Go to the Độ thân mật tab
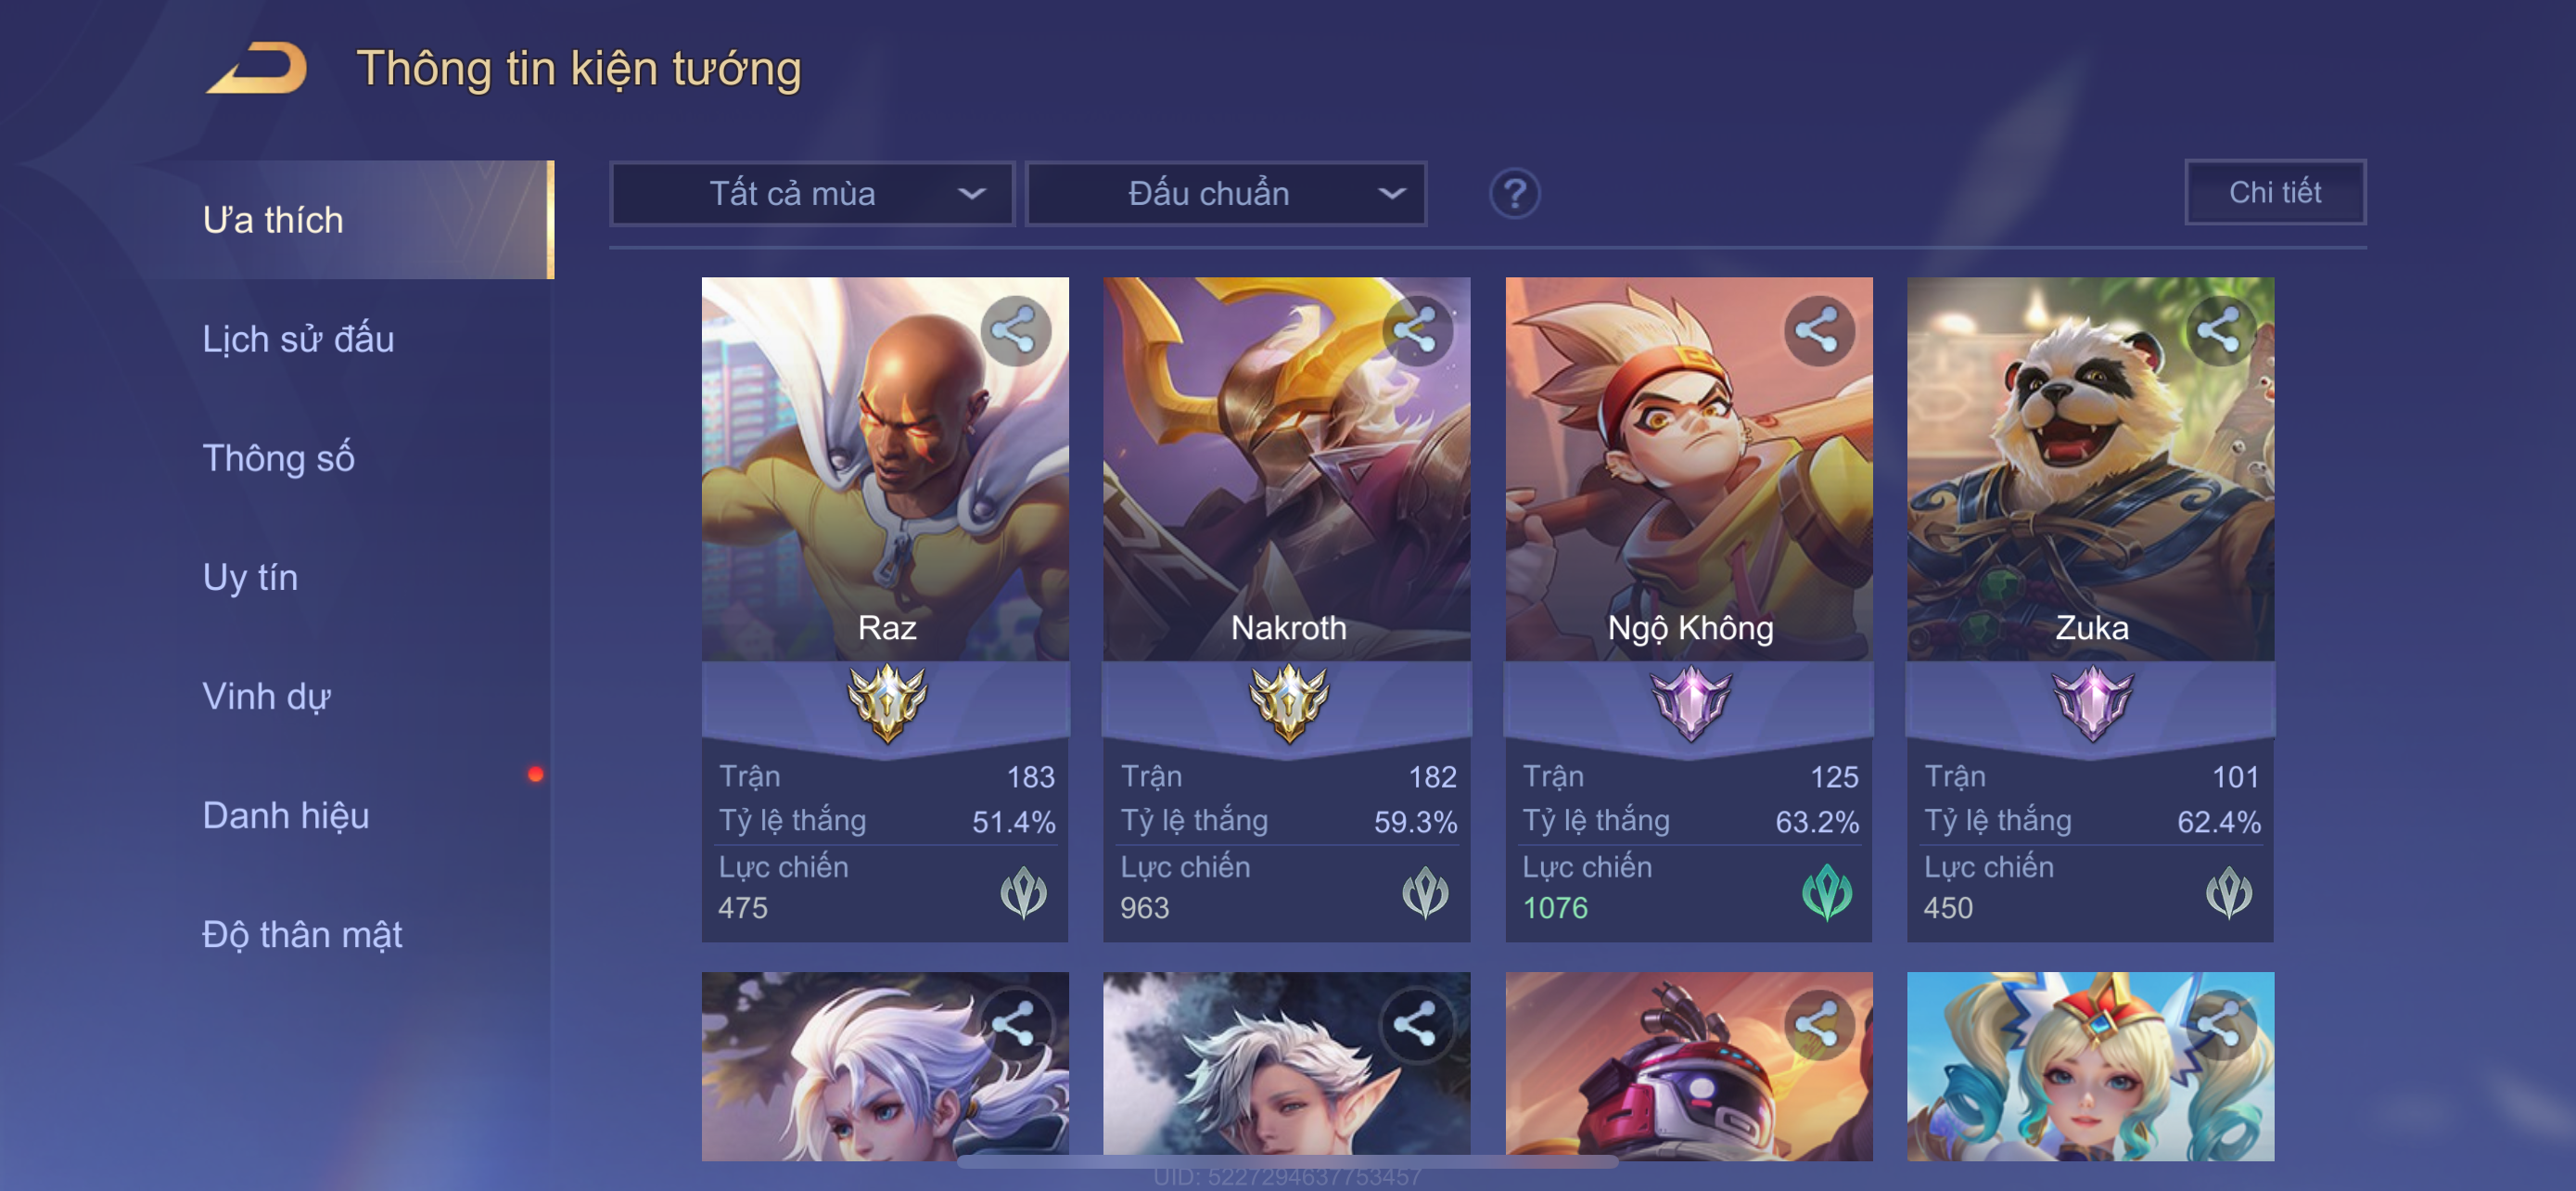The image size is (2576, 1191). [302, 934]
